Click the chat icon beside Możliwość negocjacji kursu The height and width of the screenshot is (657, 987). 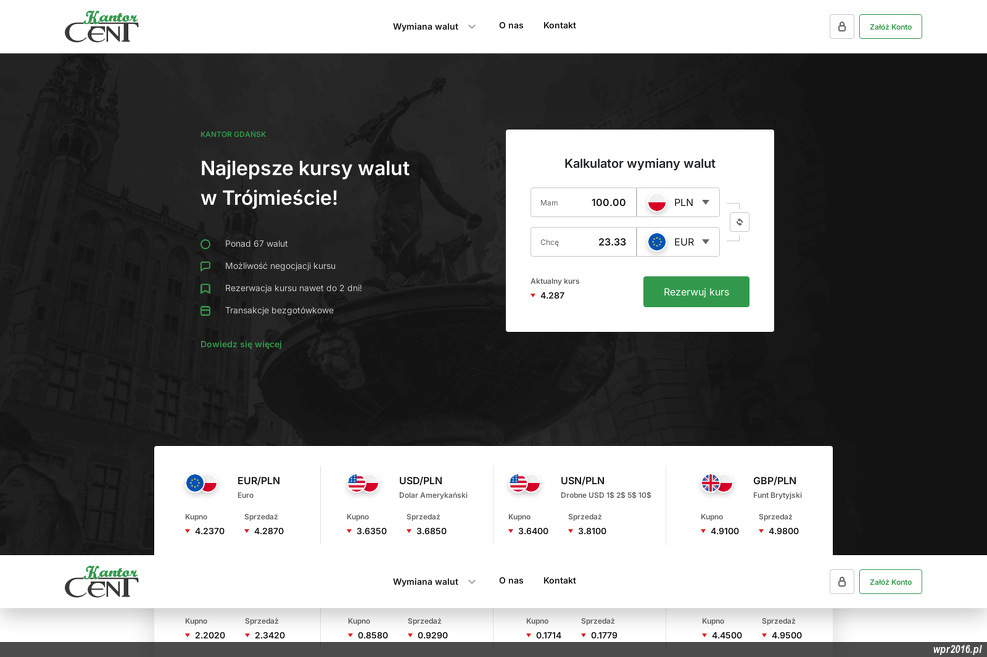point(206,266)
